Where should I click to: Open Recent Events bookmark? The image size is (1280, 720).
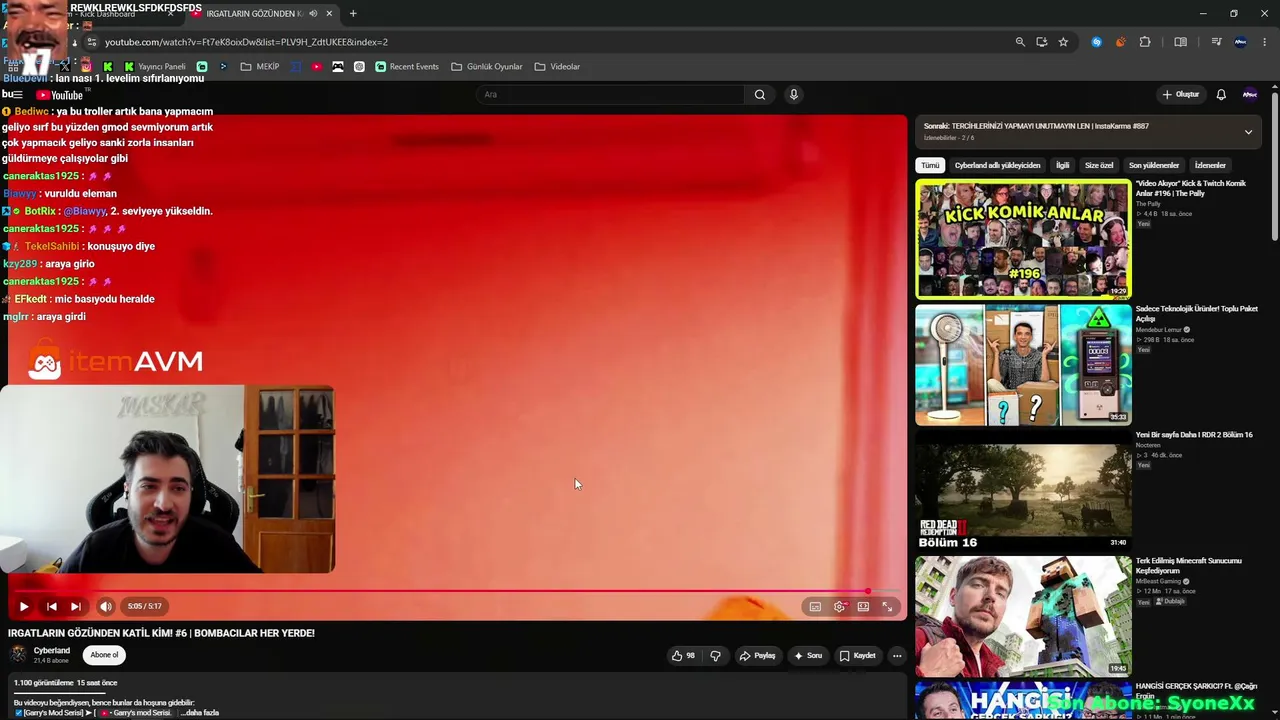tap(407, 67)
